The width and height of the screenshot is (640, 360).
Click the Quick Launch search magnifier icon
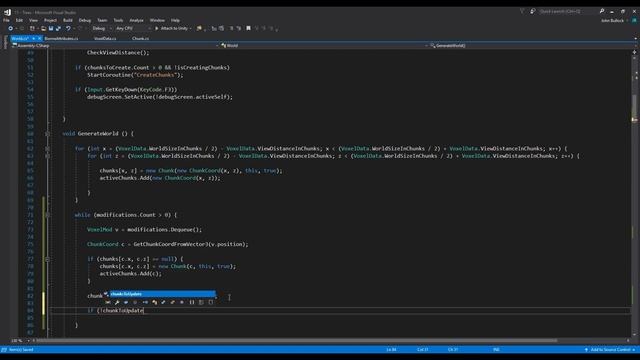(602, 11)
